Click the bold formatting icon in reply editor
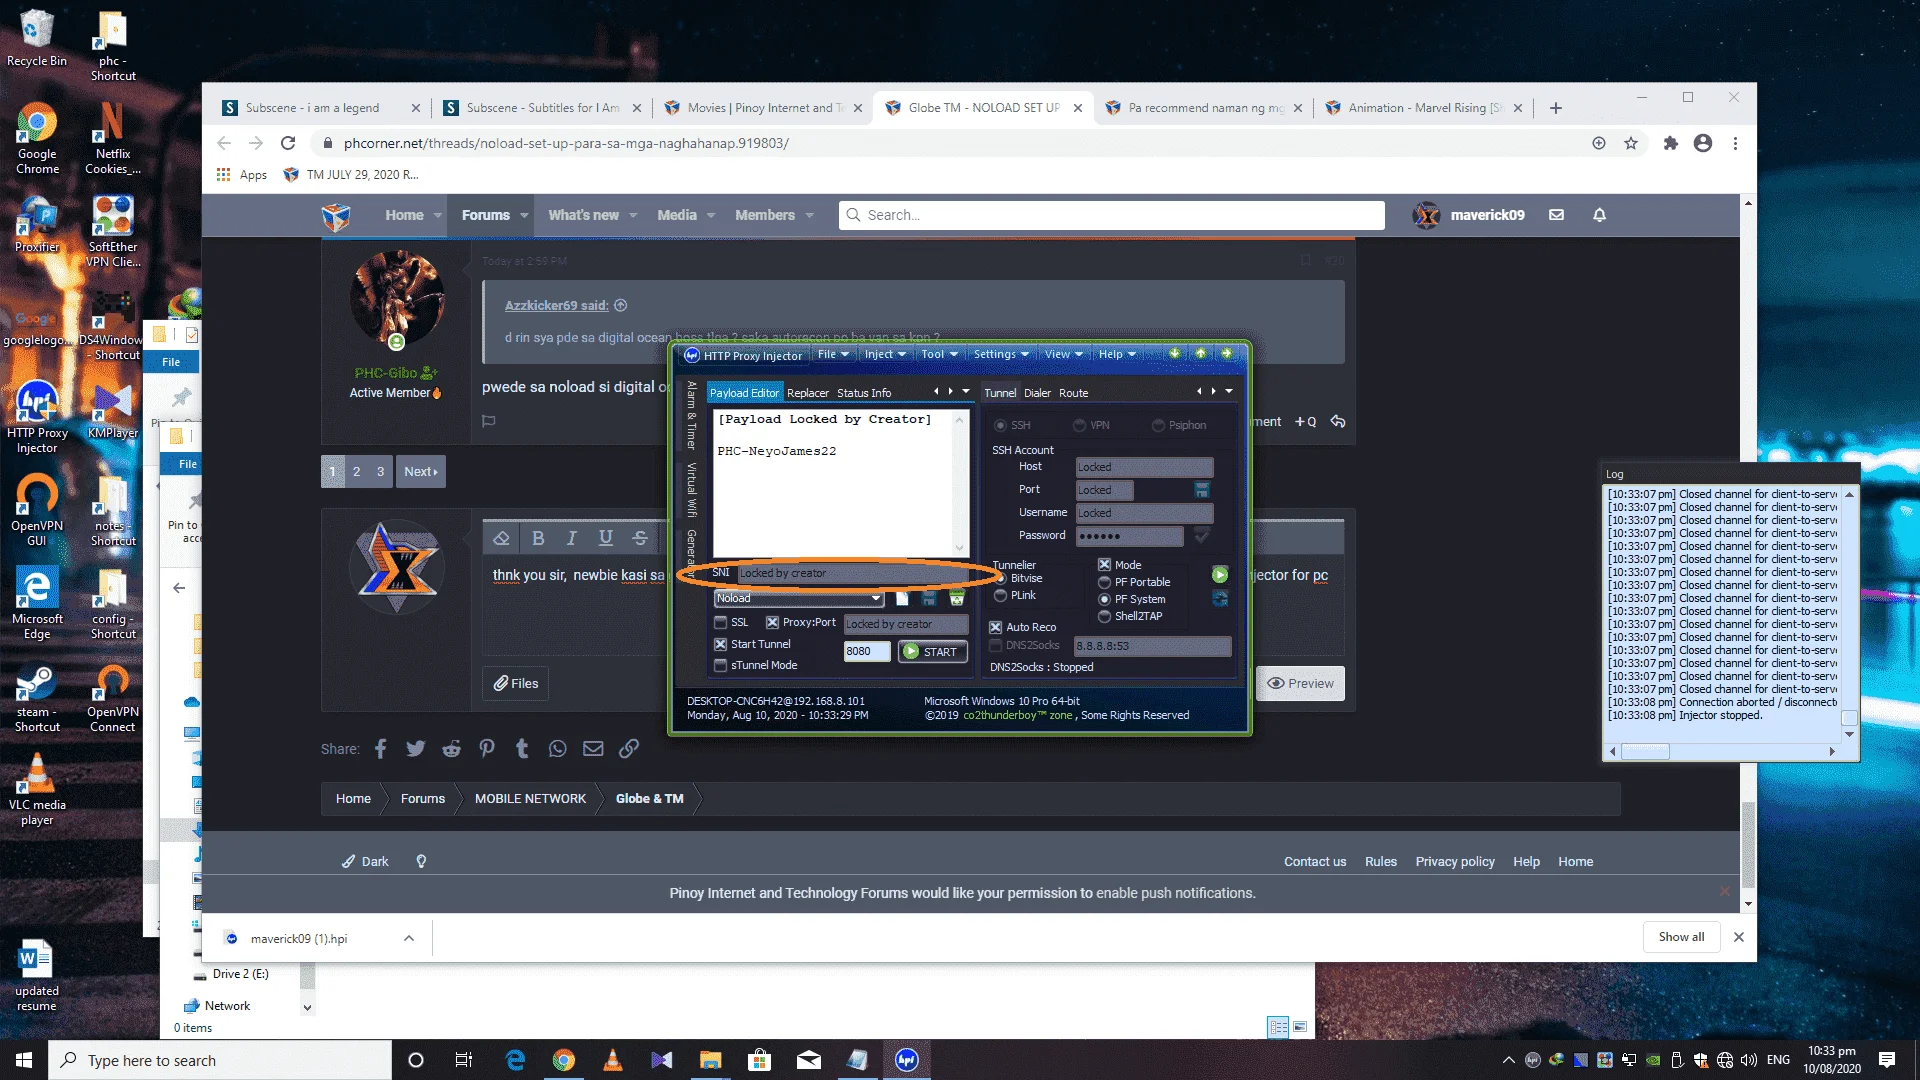The height and width of the screenshot is (1080, 1920). (538, 538)
